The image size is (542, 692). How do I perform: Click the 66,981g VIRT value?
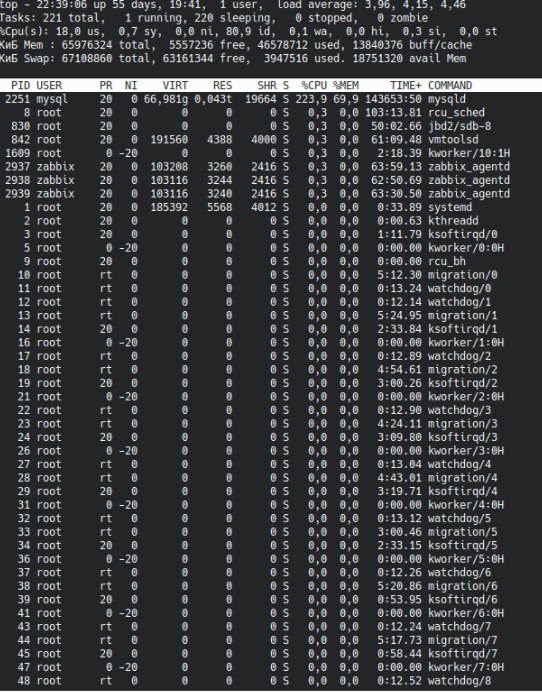[x=166, y=99]
